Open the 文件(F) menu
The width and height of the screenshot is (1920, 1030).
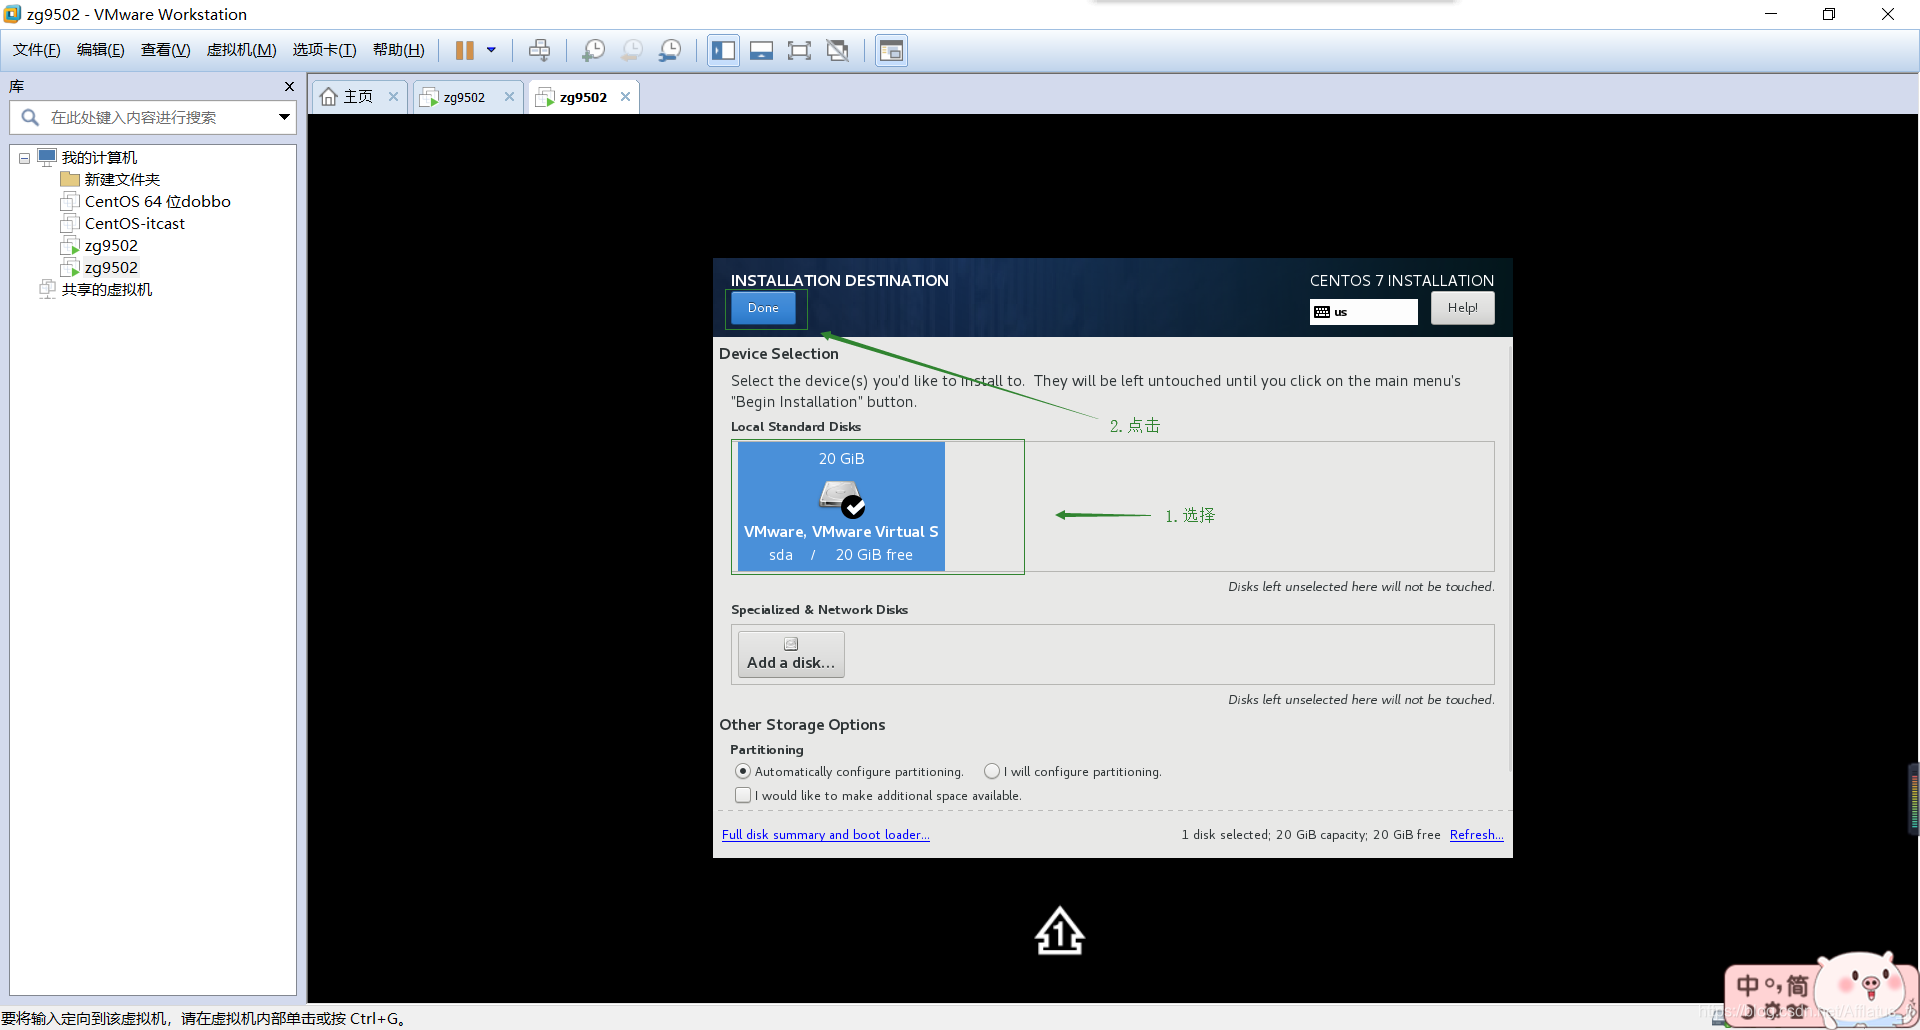[36, 50]
